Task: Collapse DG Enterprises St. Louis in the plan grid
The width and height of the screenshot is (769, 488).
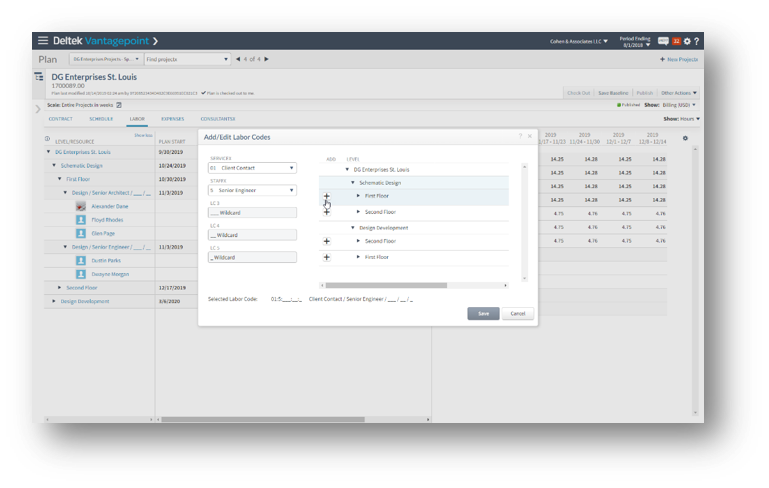Action: (49, 152)
